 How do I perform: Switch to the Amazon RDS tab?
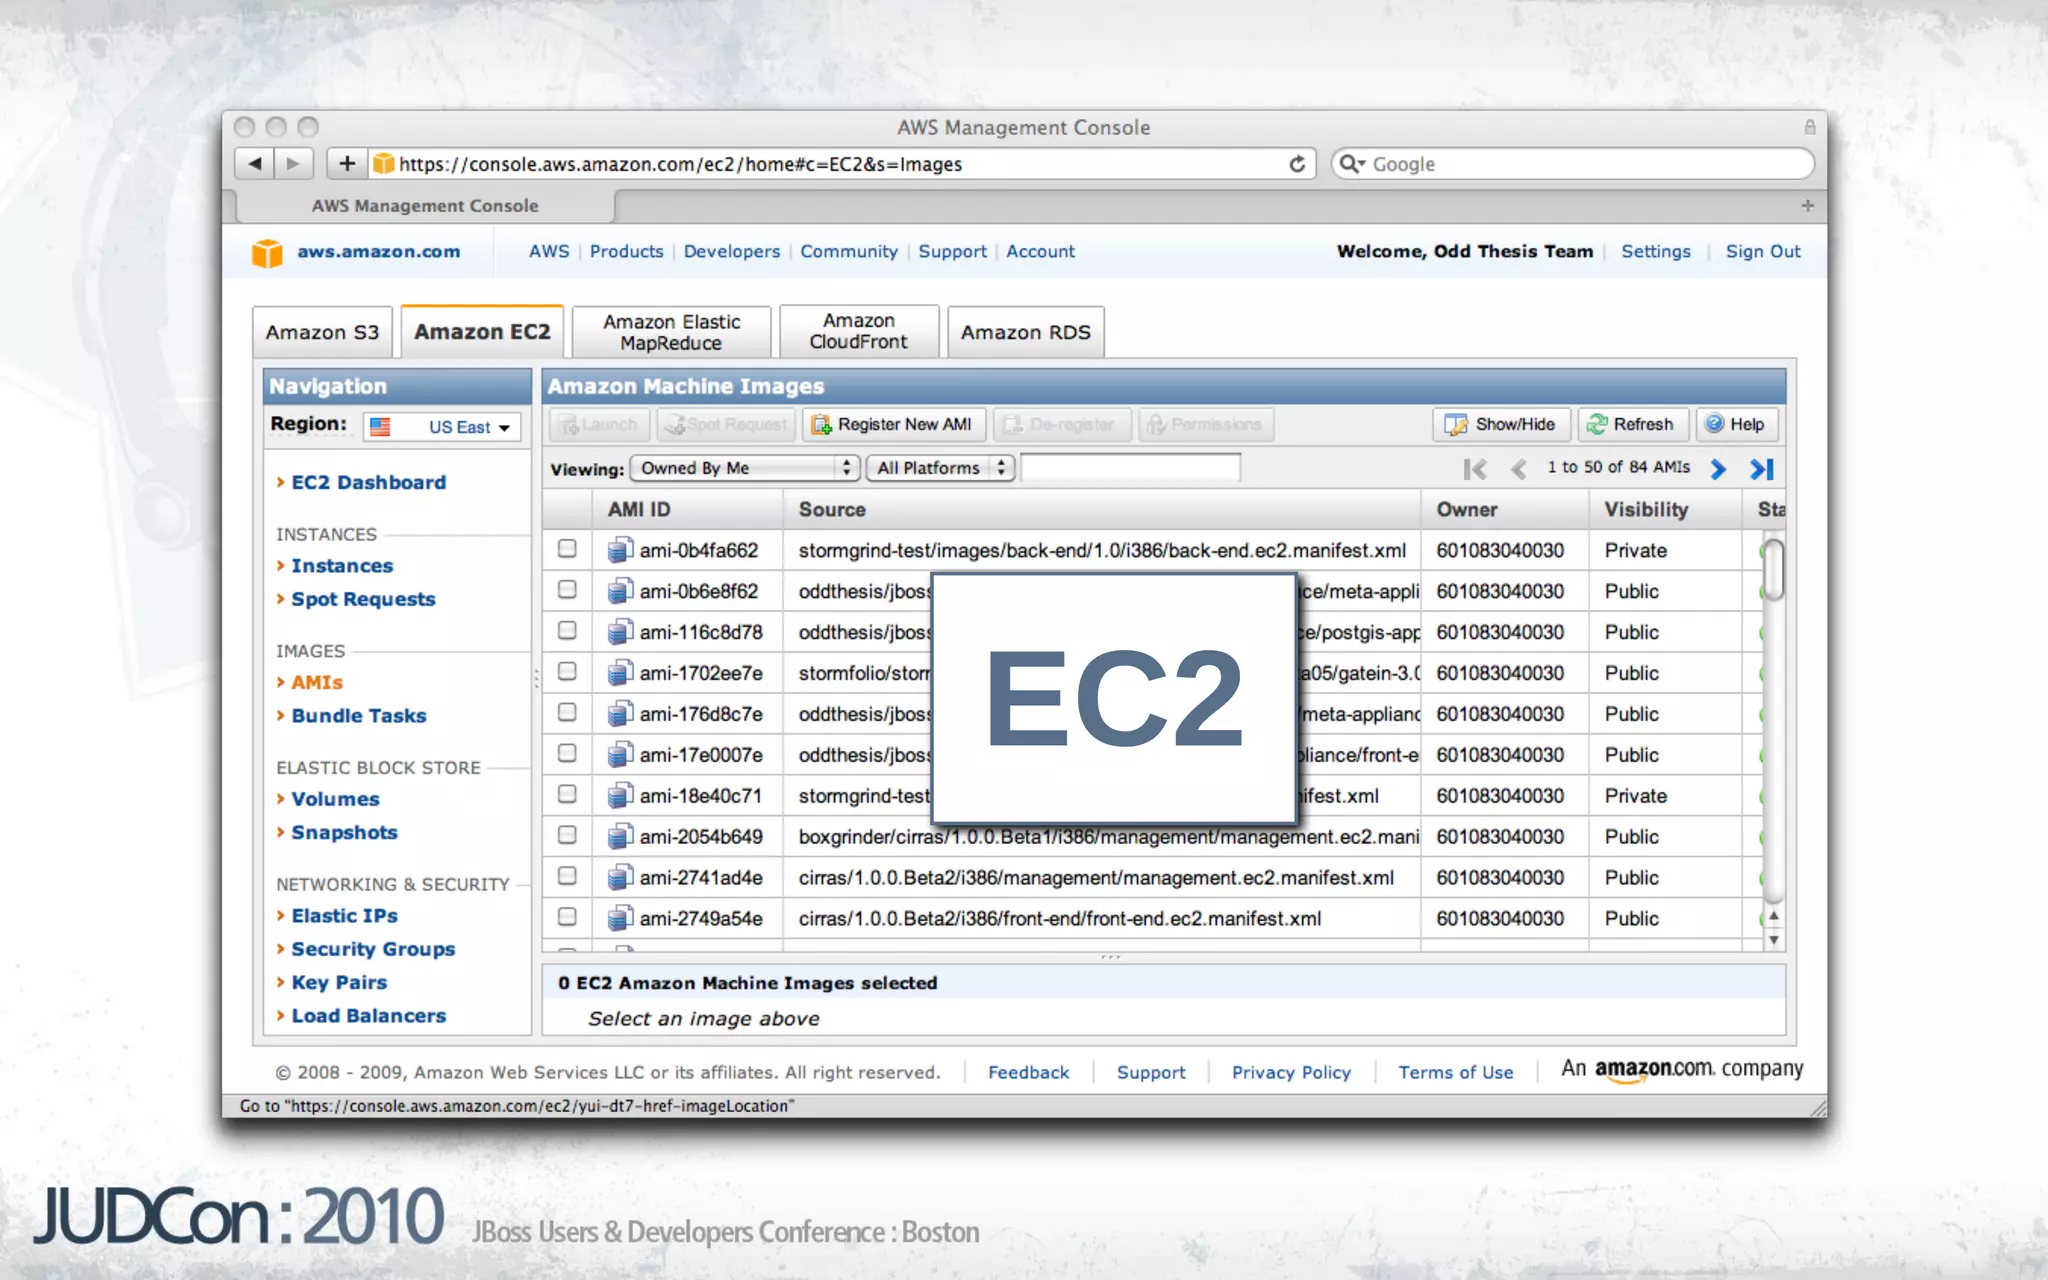(x=1026, y=332)
